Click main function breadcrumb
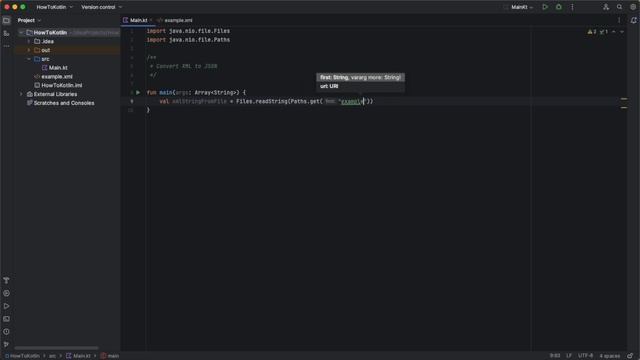 (x=110, y=356)
